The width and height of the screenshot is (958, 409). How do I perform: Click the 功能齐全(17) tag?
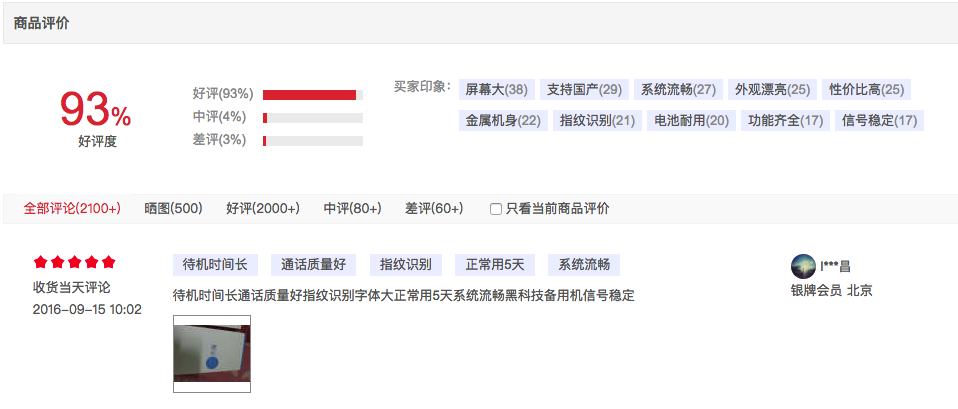pyautogui.click(x=785, y=121)
